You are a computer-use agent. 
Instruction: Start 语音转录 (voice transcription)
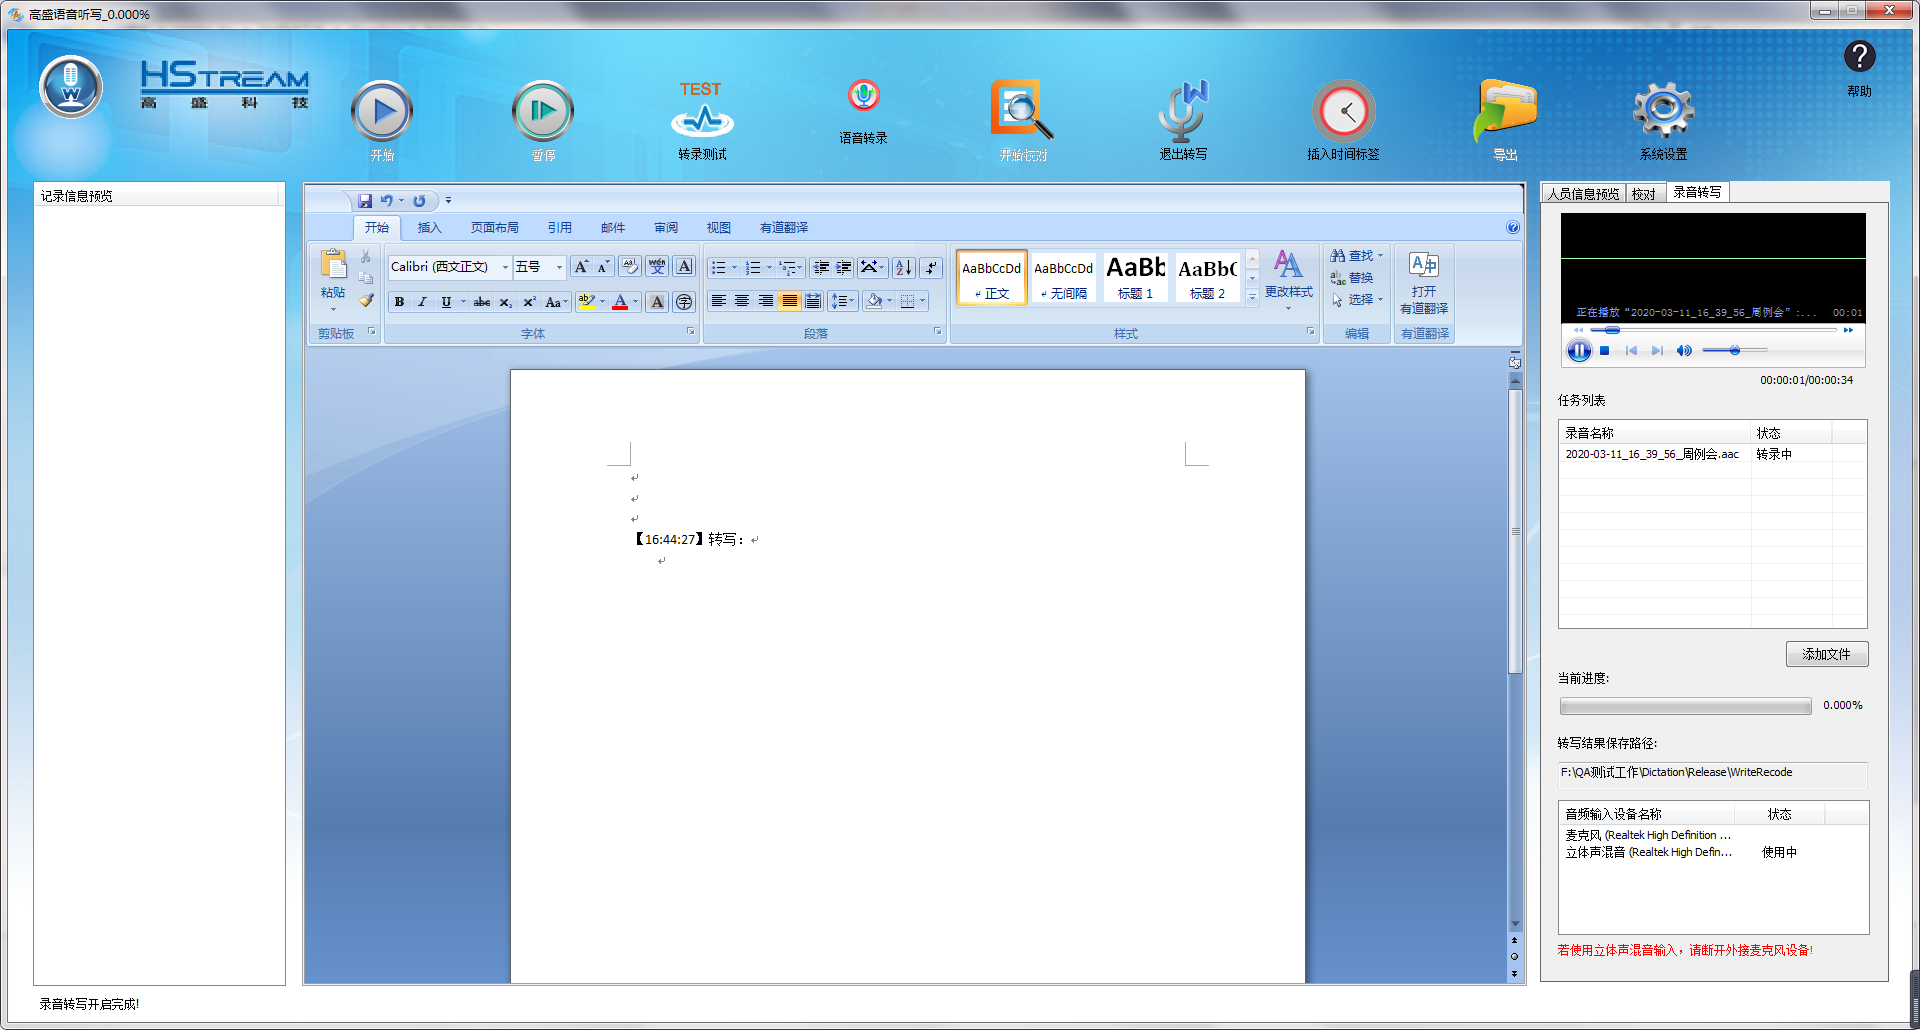863,111
